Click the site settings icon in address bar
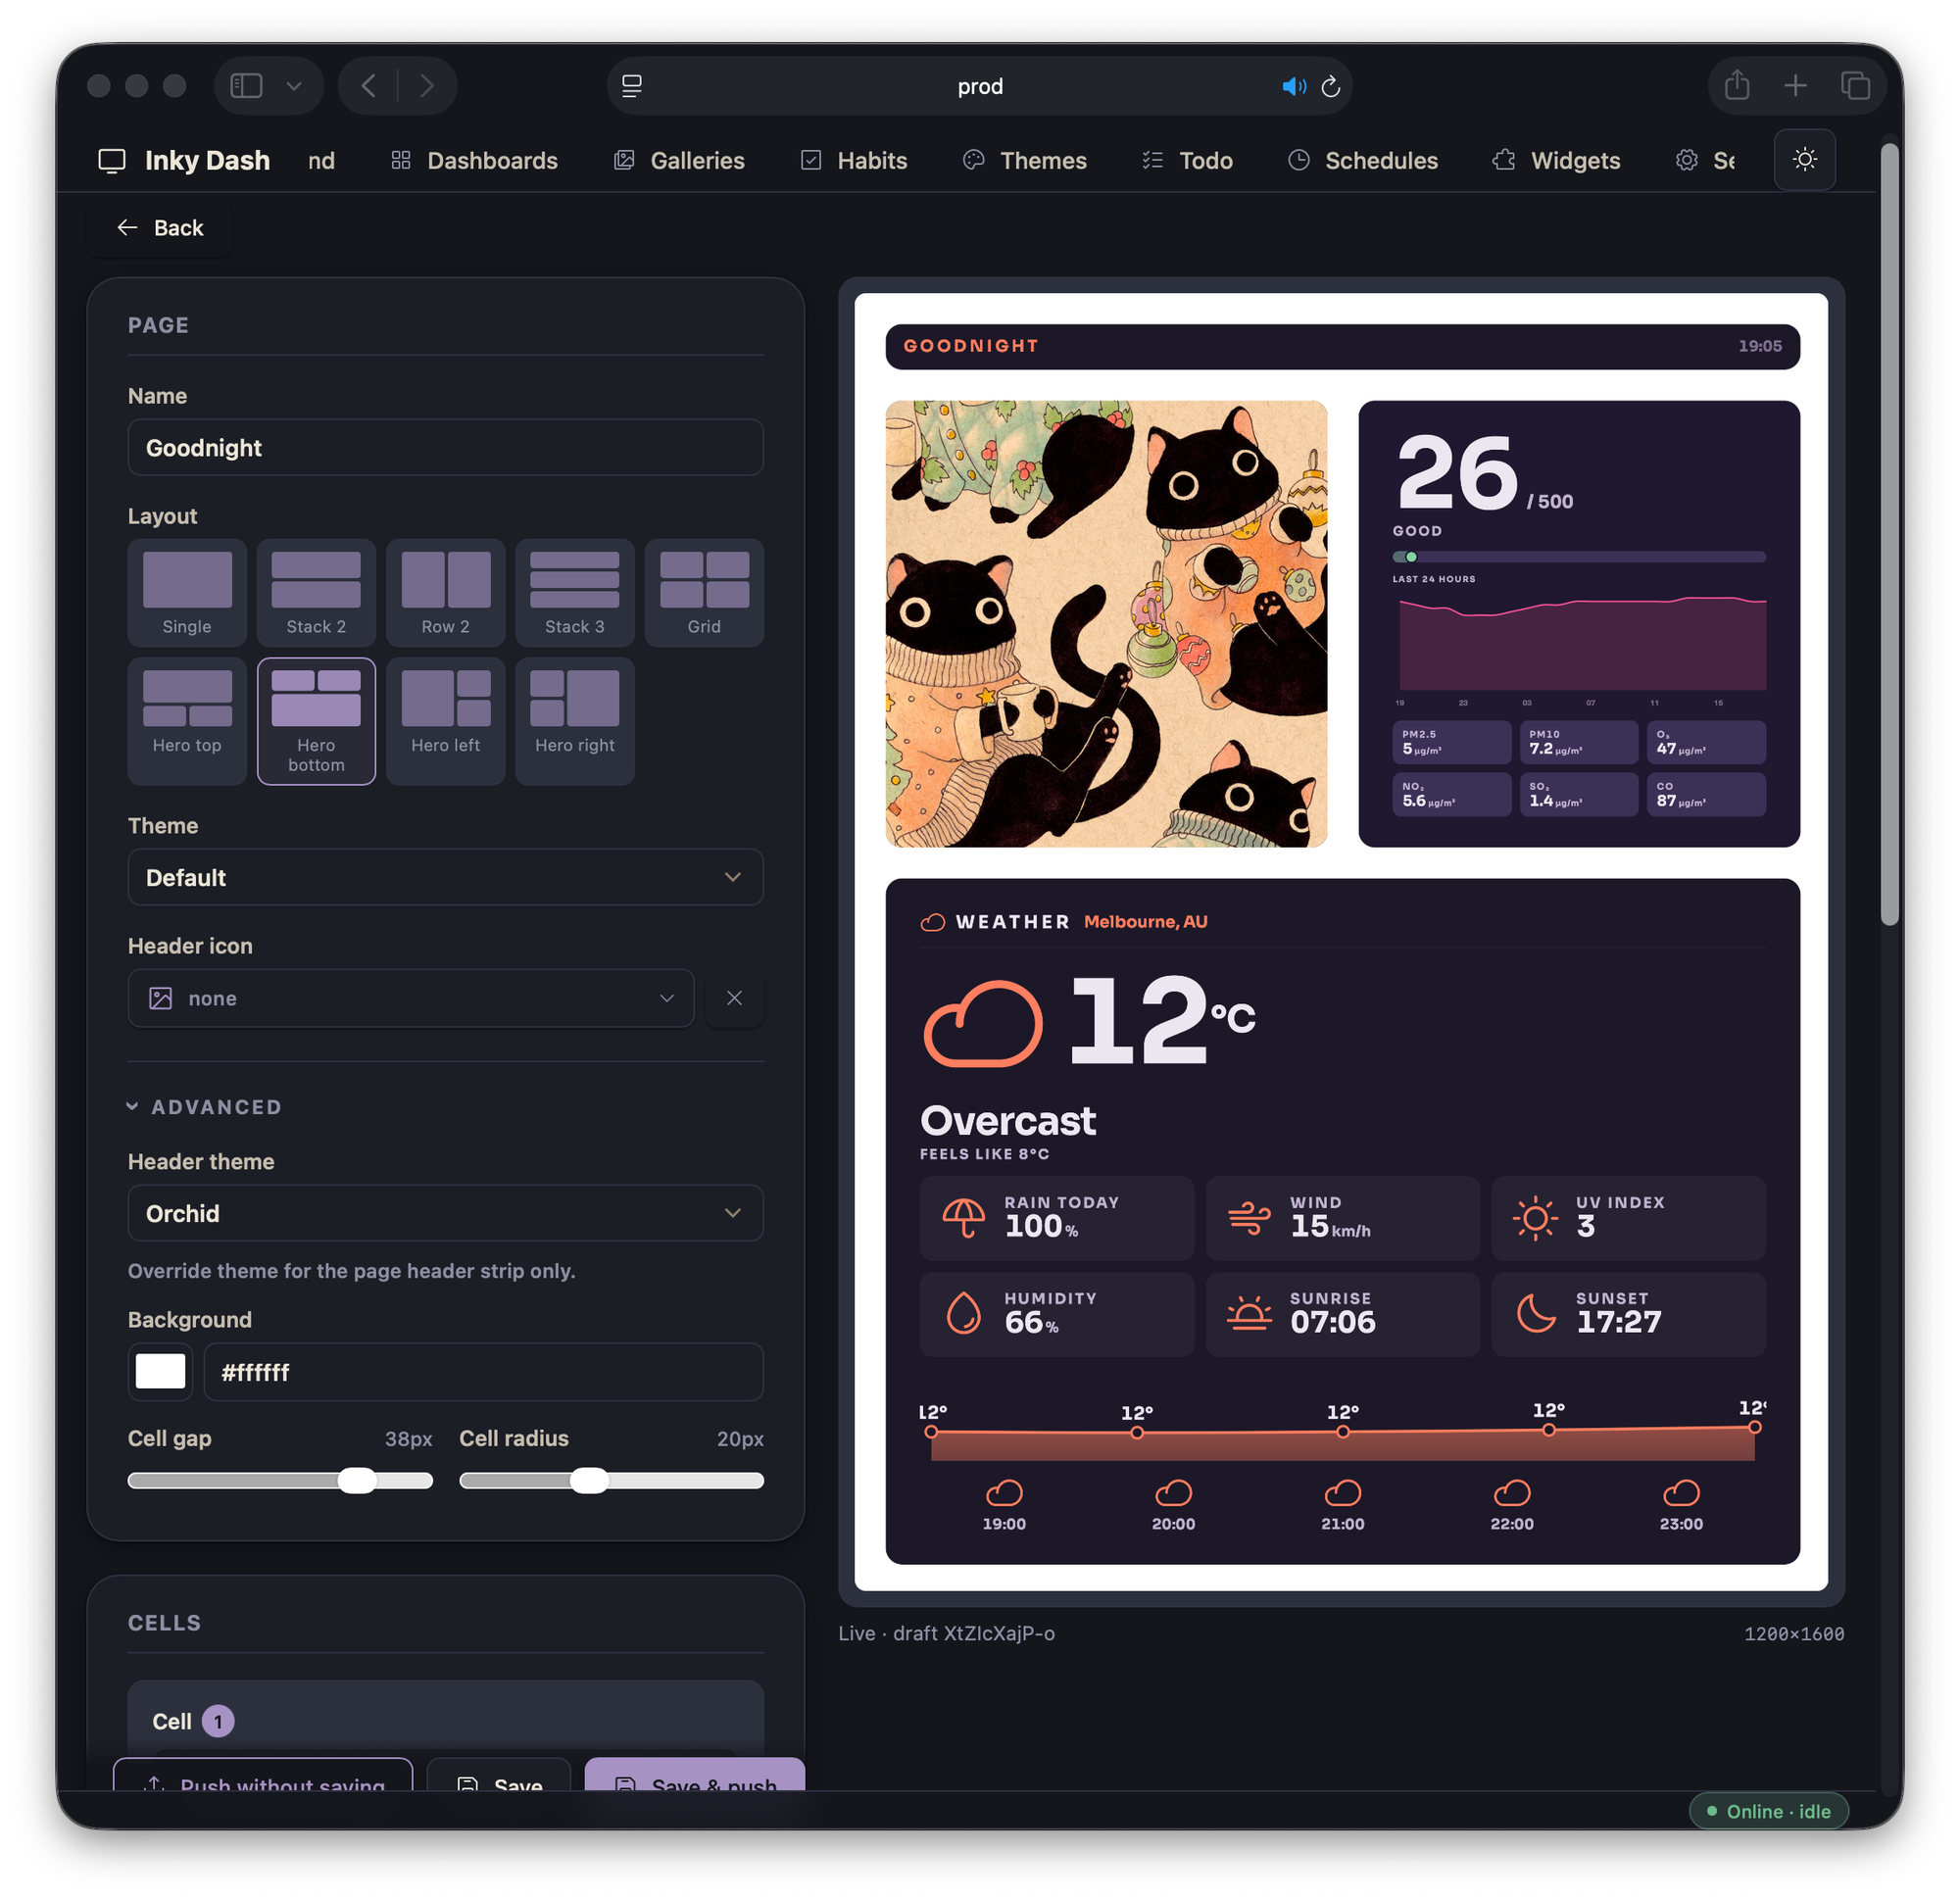 [632, 86]
